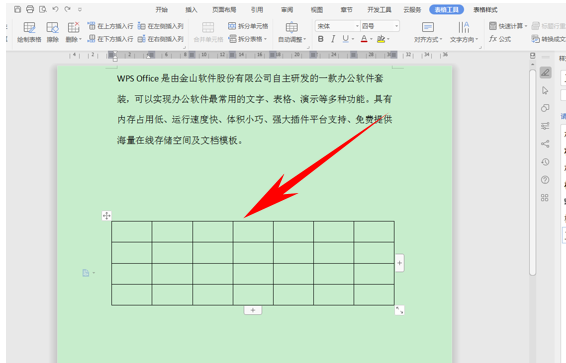566x363 pixels.
Task: Click the plus button to add a column
Action: point(399,263)
